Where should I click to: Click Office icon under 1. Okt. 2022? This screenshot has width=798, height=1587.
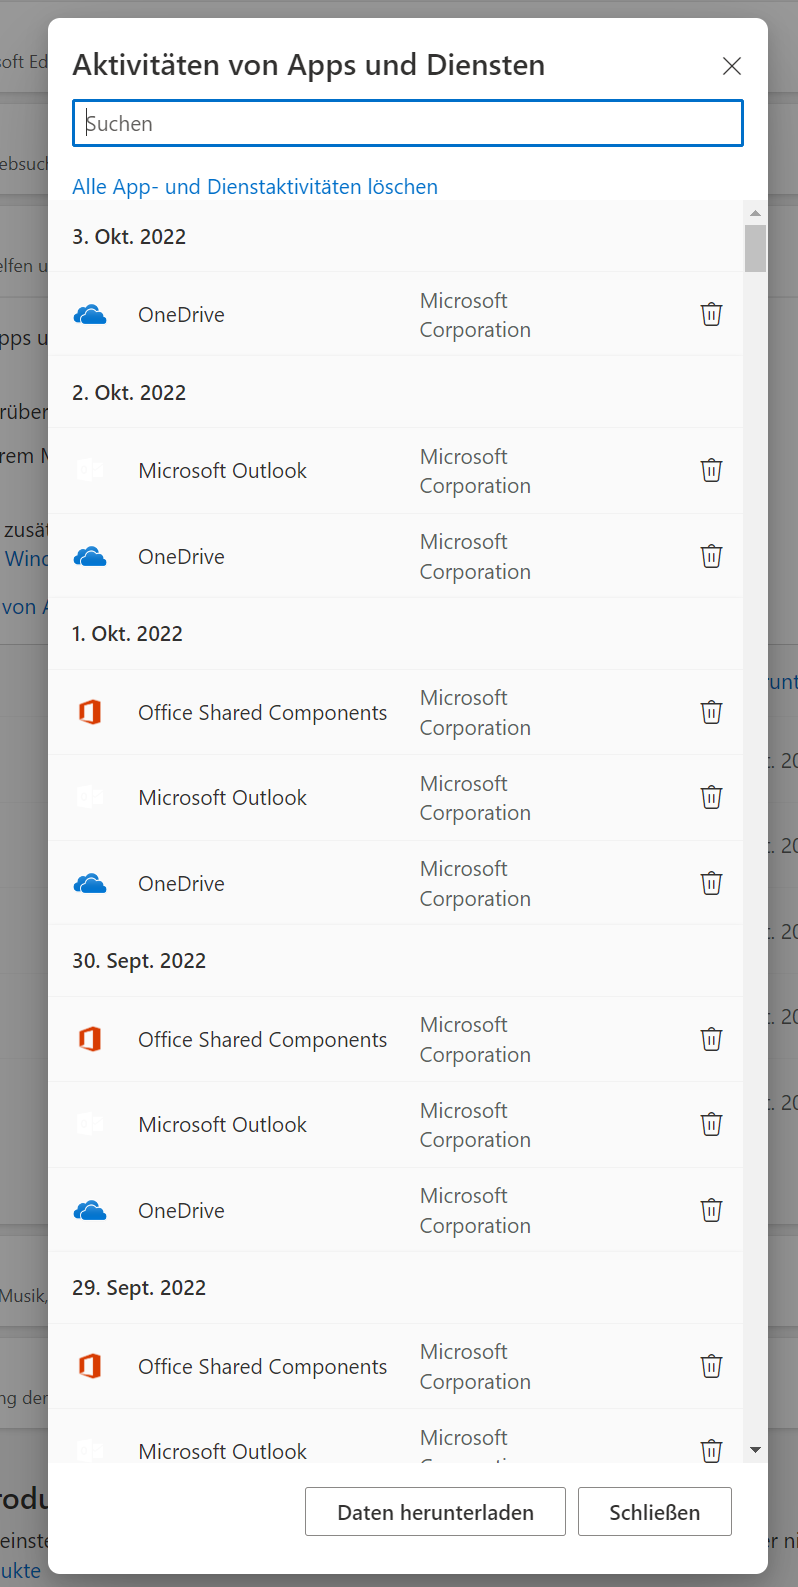tap(90, 712)
